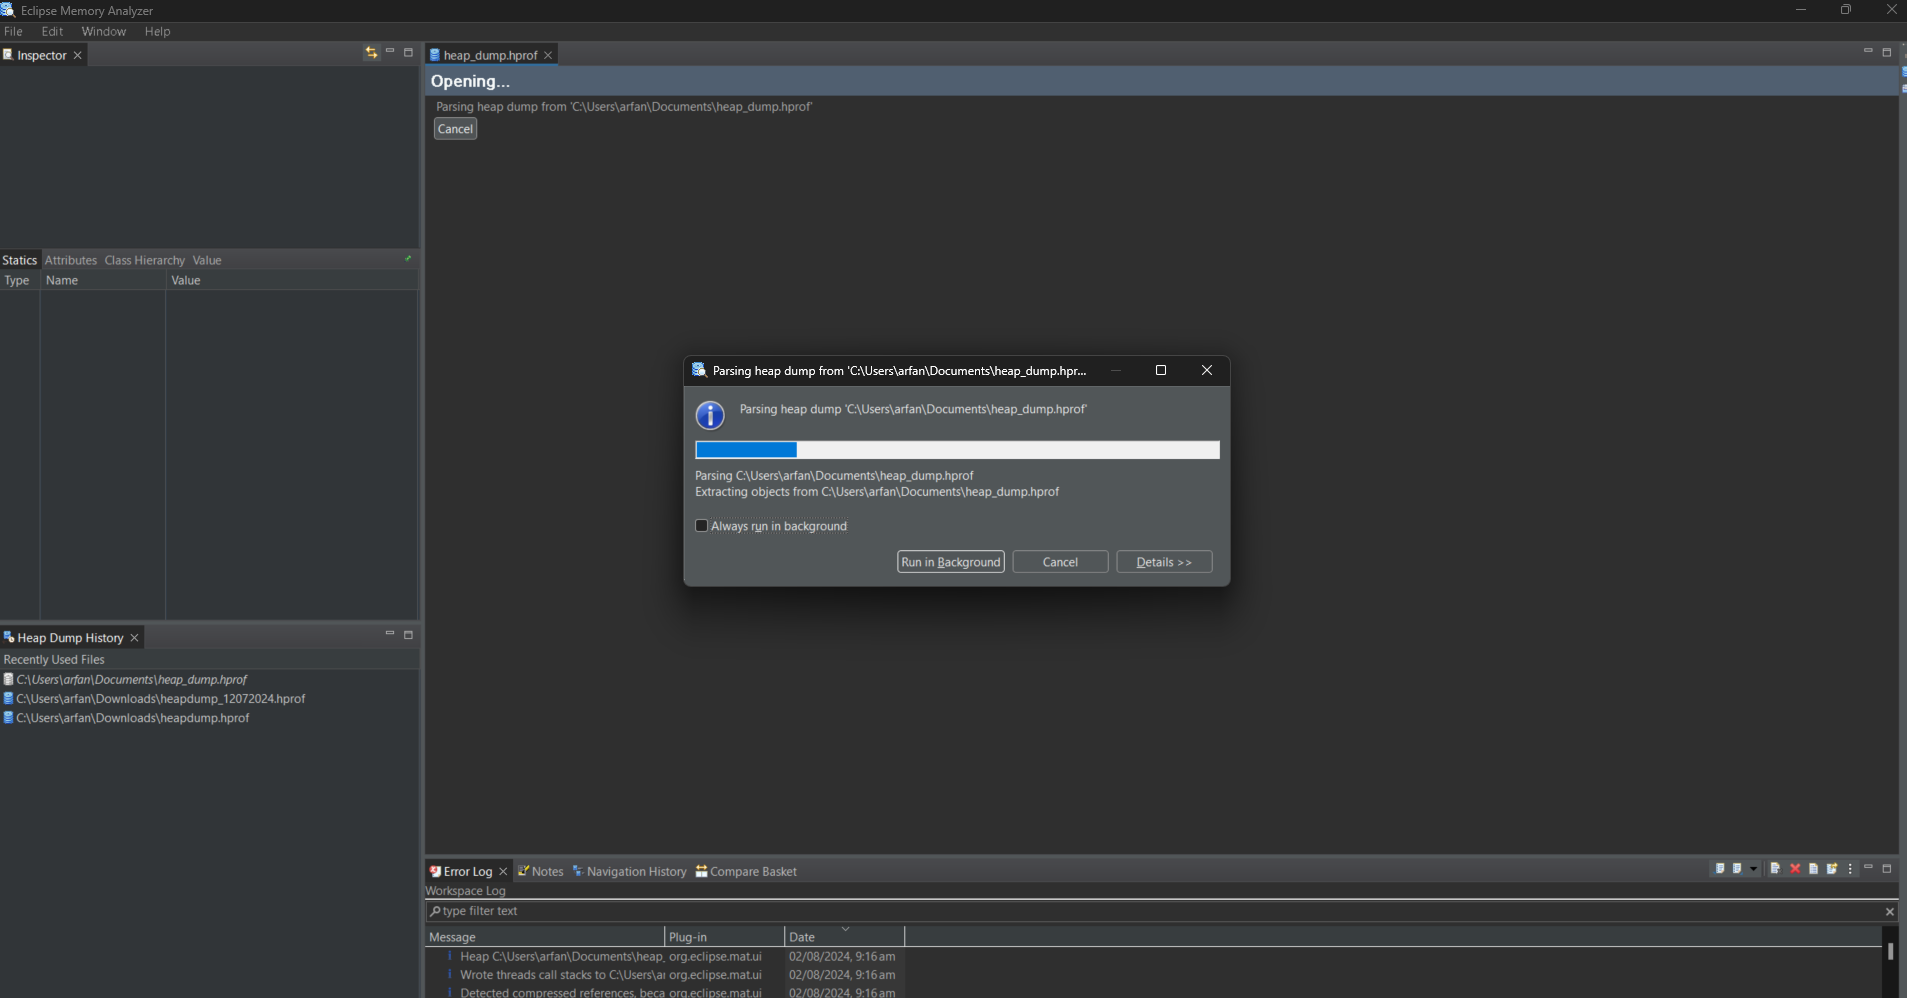Open the Window menu
The image size is (1907, 998).
tap(104, 31)
